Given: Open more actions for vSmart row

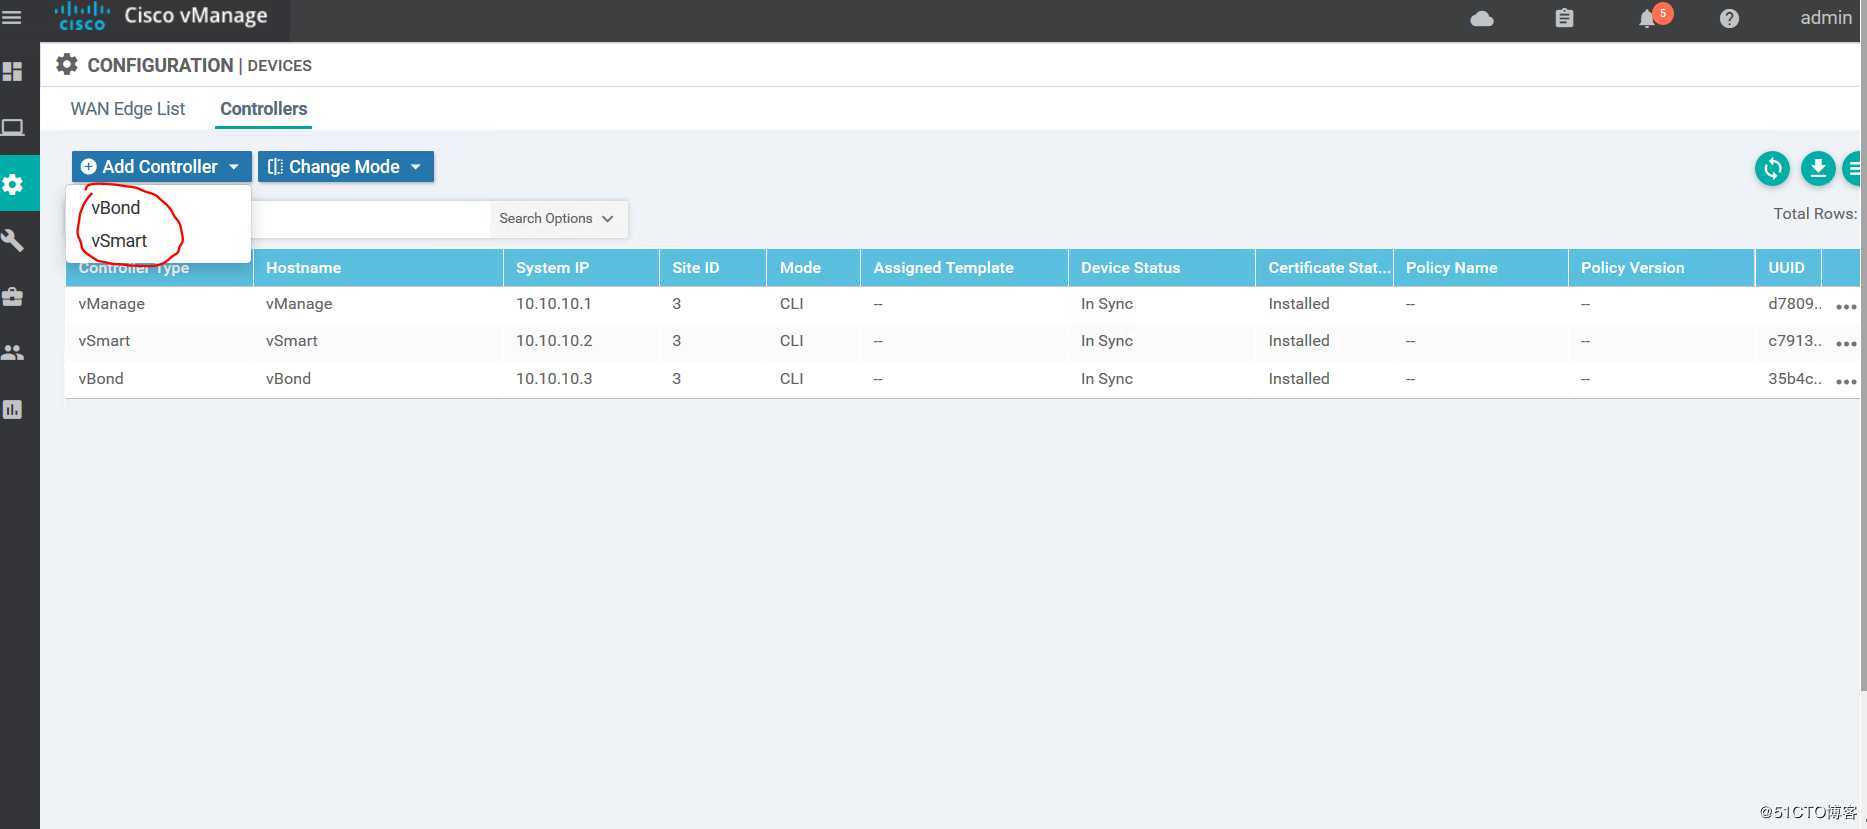Looking at the screenshot, I should click(x=1846, y=344).
